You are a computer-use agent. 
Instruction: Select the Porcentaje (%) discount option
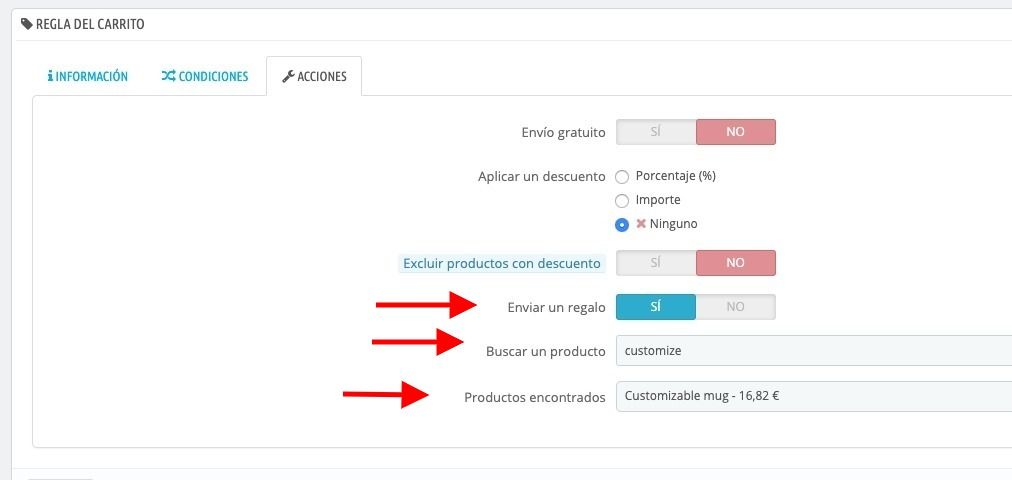click(x=622, y=177)
